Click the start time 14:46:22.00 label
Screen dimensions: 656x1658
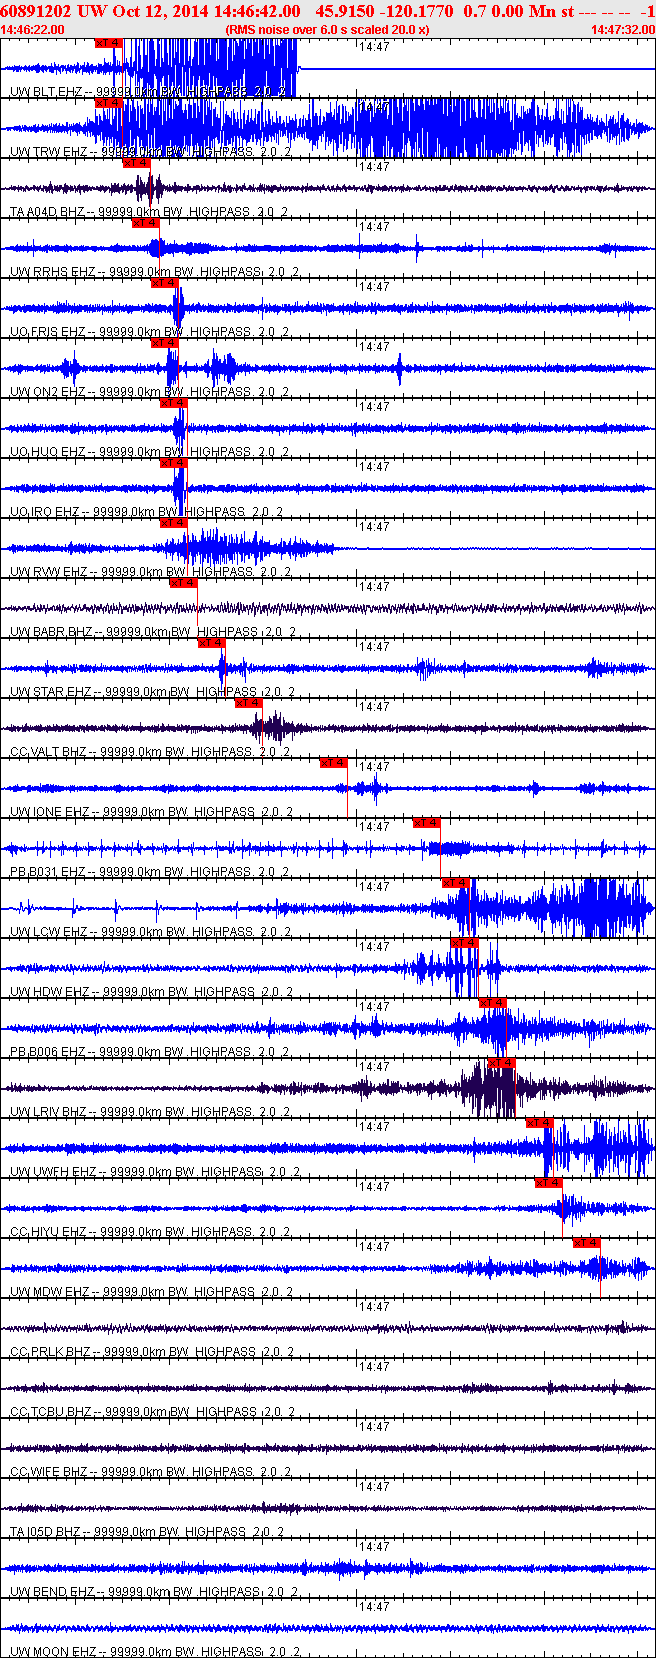point(33,30)
